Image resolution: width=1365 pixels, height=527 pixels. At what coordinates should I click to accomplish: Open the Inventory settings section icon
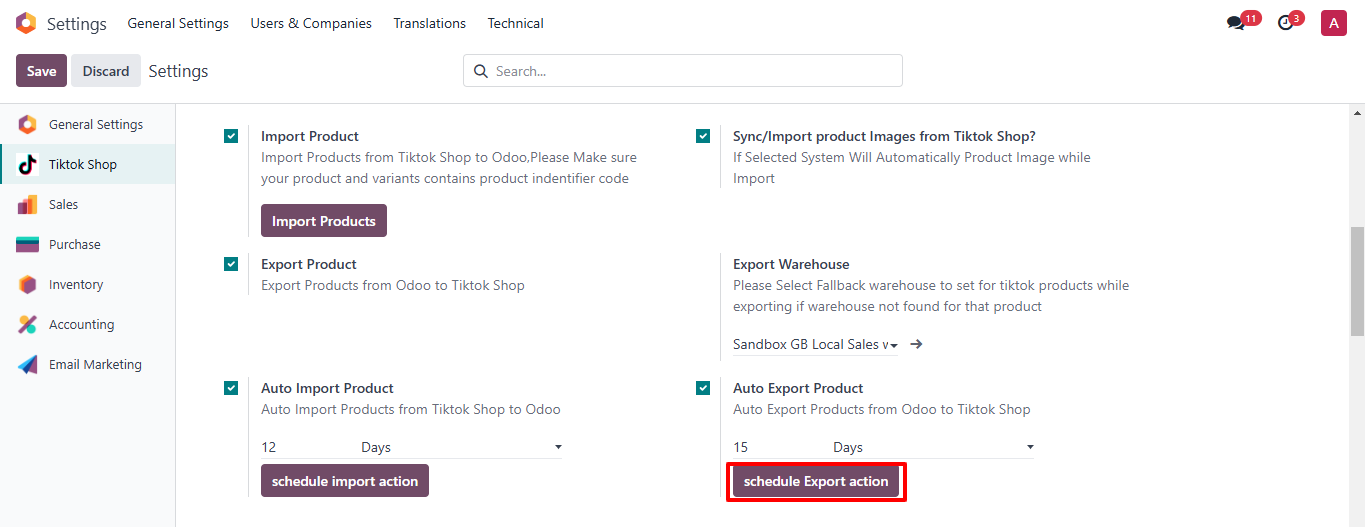[28, 285]
